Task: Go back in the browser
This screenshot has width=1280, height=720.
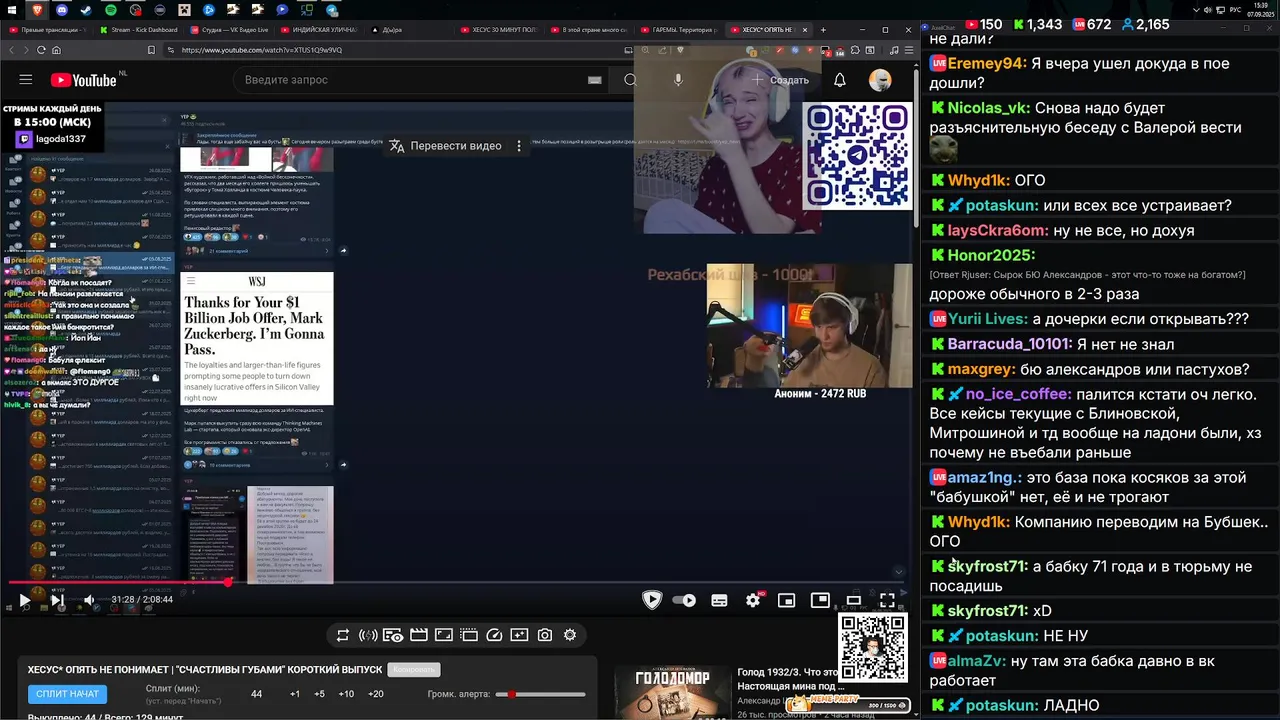Action: [x=12, y=50]
